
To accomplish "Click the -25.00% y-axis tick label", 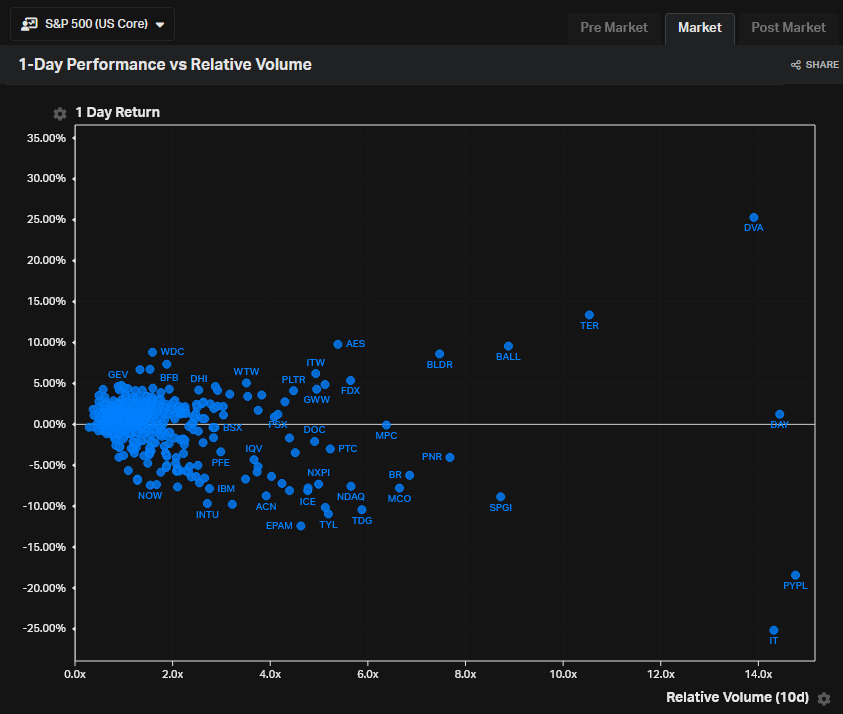I will pos(44,629).
